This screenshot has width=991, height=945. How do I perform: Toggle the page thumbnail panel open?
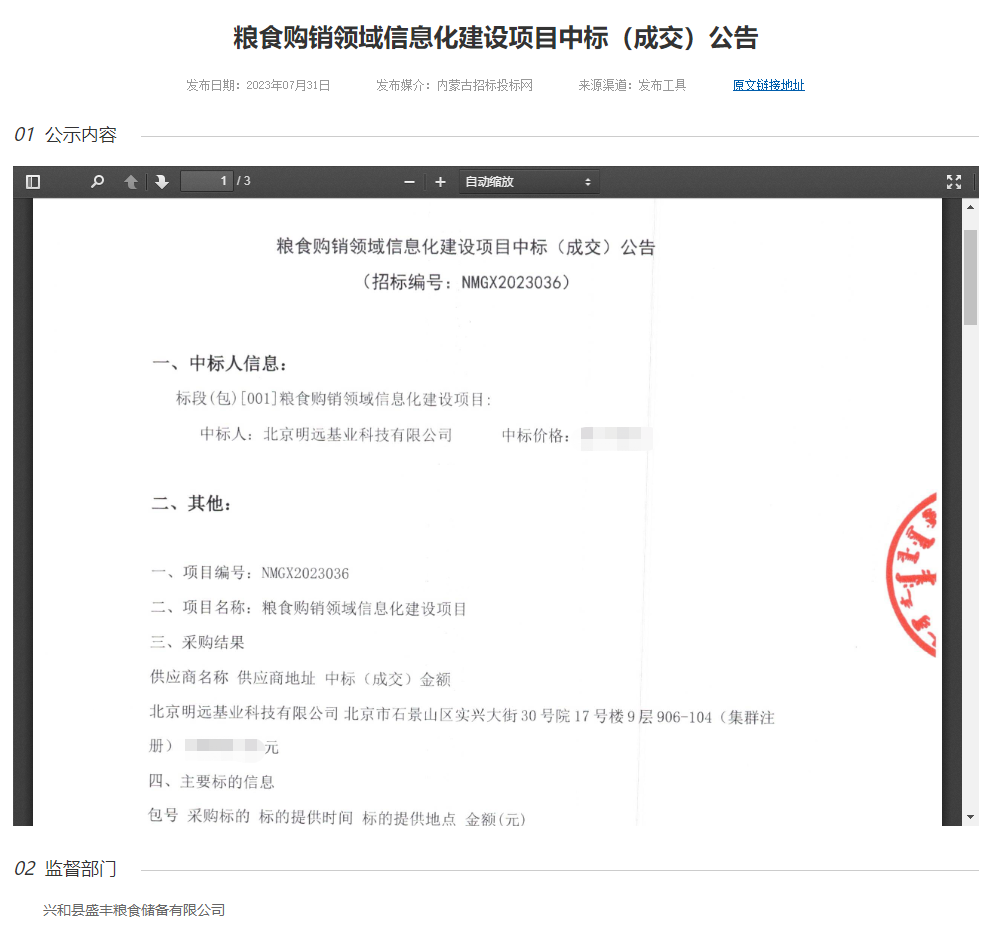[x=31, y=181]
